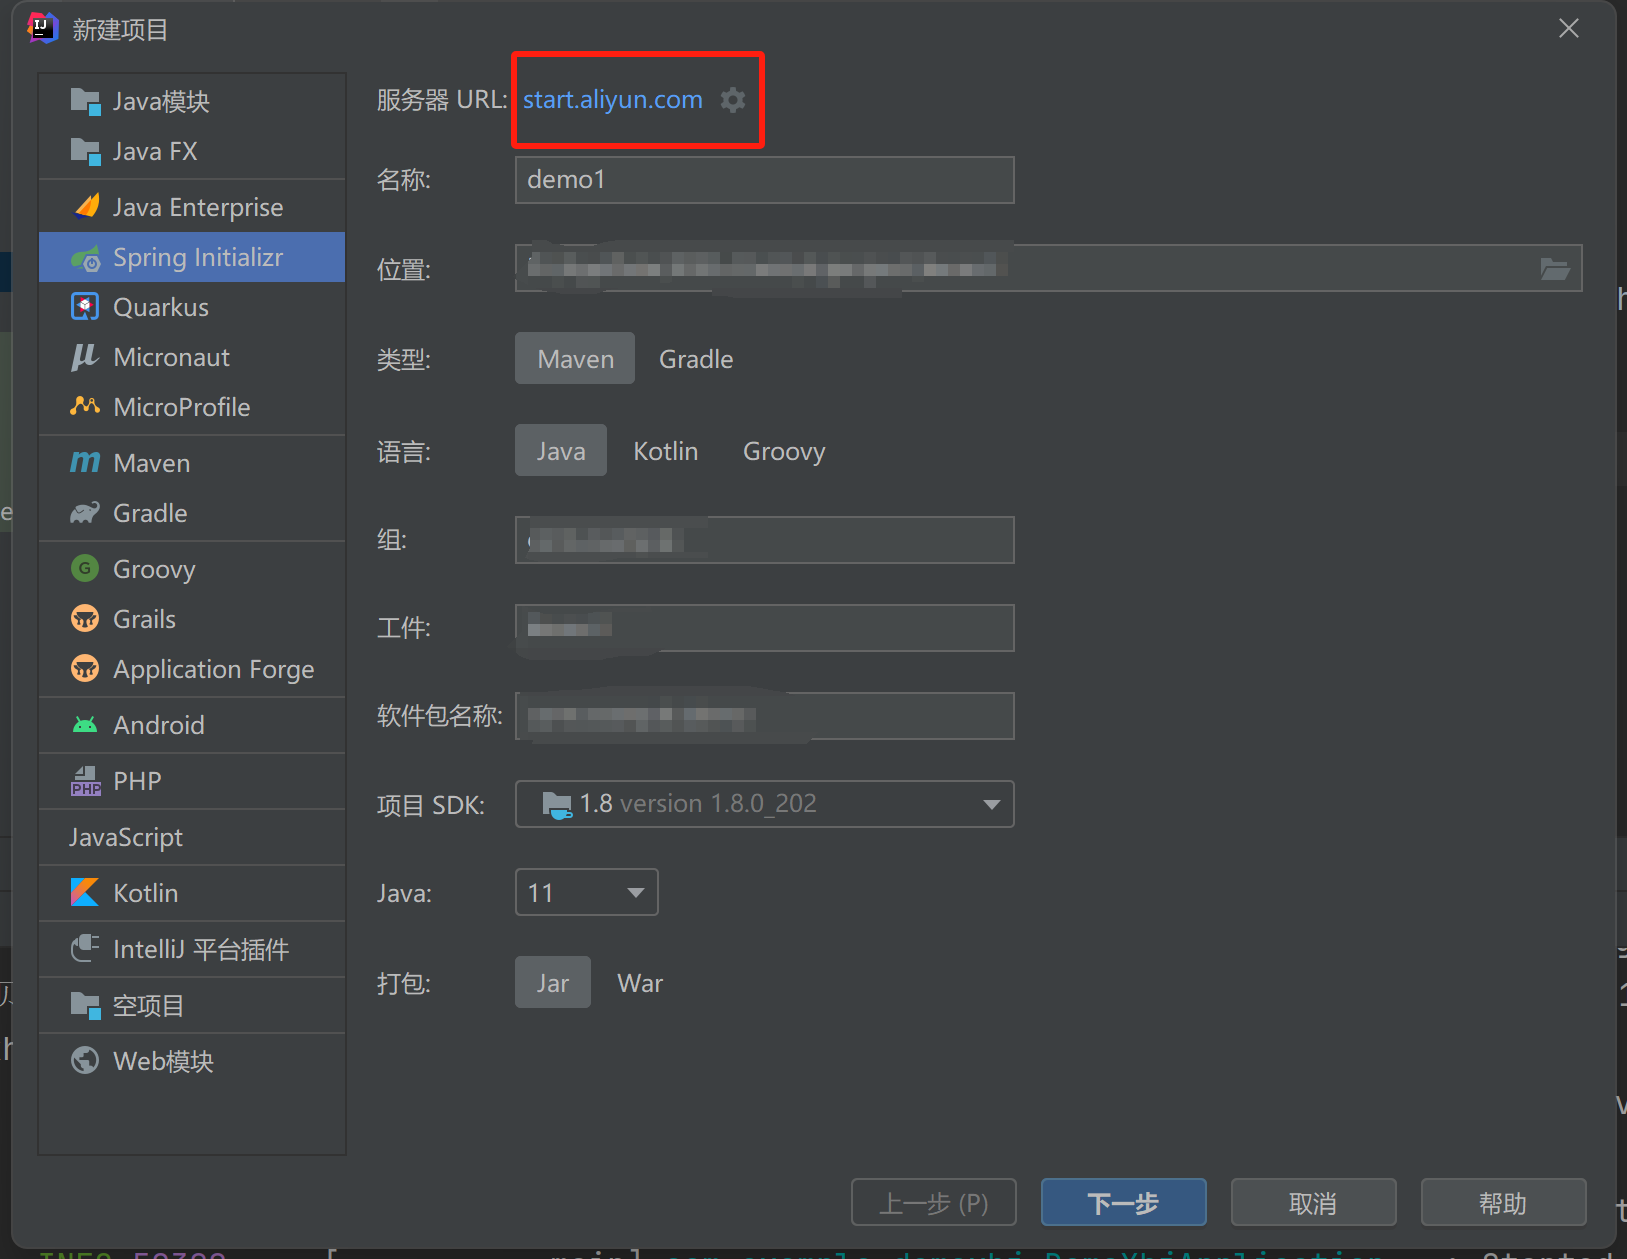Select Java Enterprise project type
The height and width of the screenshot is (1259, 1627).
(x=192, y=207)
